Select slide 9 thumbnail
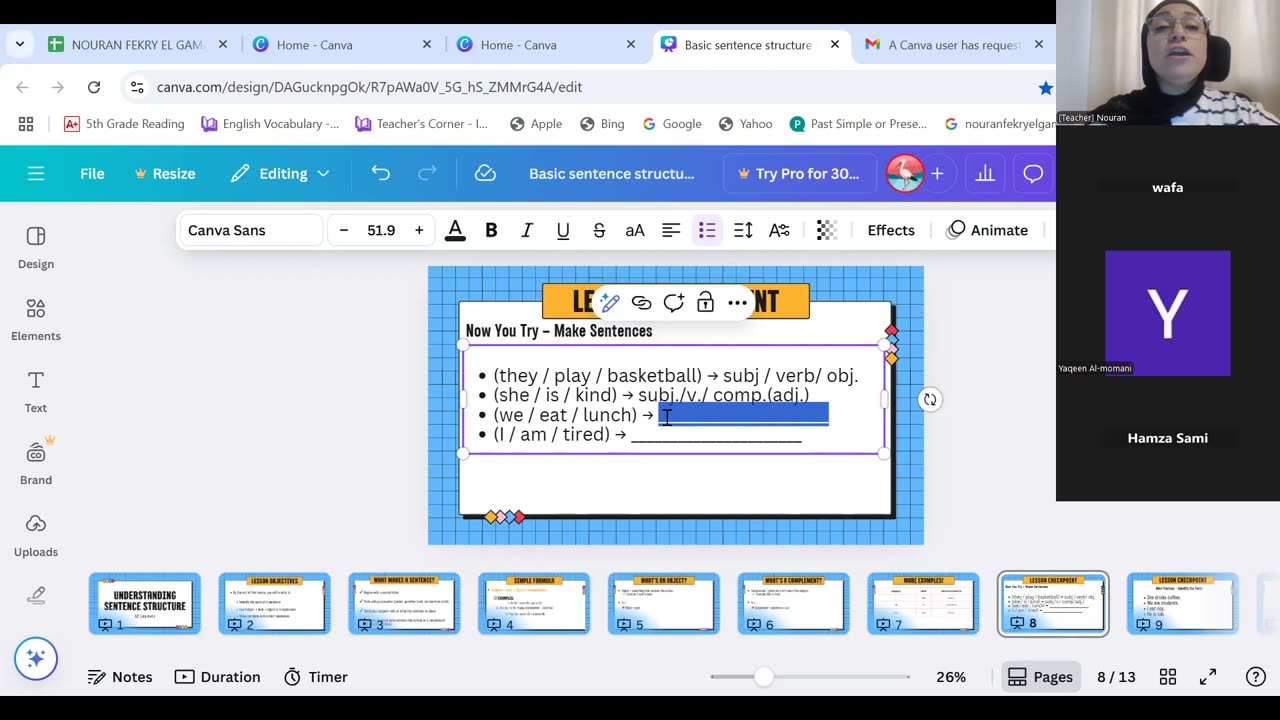Screen dimensions: 1280x720 [x=1183, y=604]
